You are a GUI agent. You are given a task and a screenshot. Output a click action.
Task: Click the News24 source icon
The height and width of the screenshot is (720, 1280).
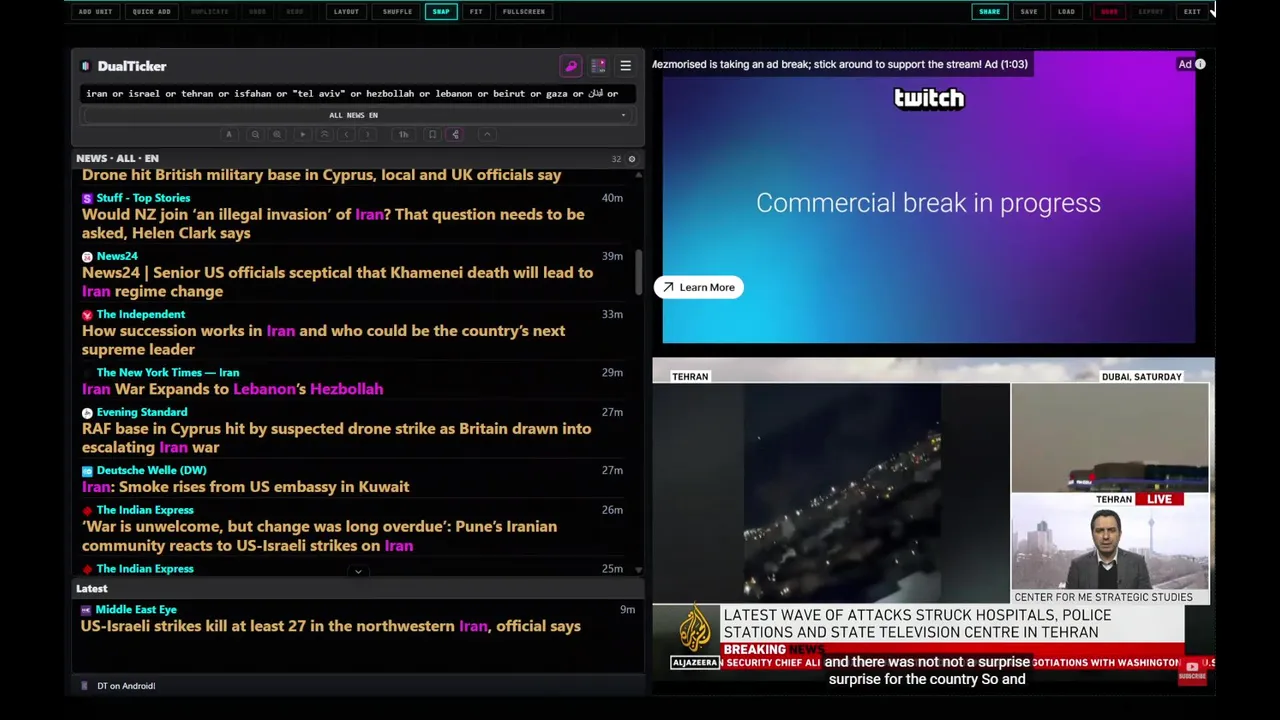[x=87, y=256]
